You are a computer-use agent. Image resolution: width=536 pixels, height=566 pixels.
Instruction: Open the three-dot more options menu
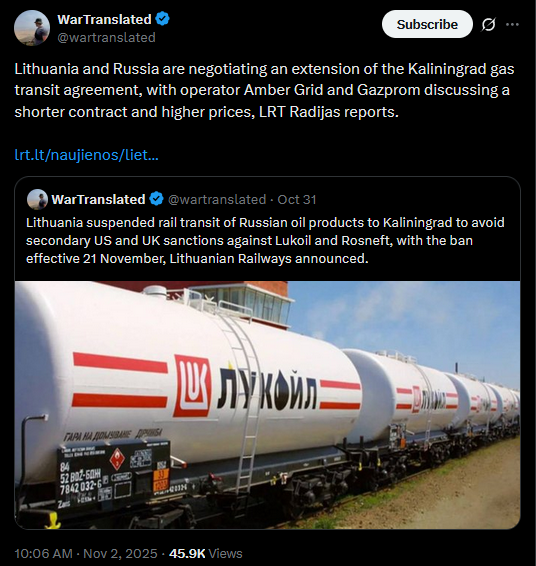click(512, 24)
